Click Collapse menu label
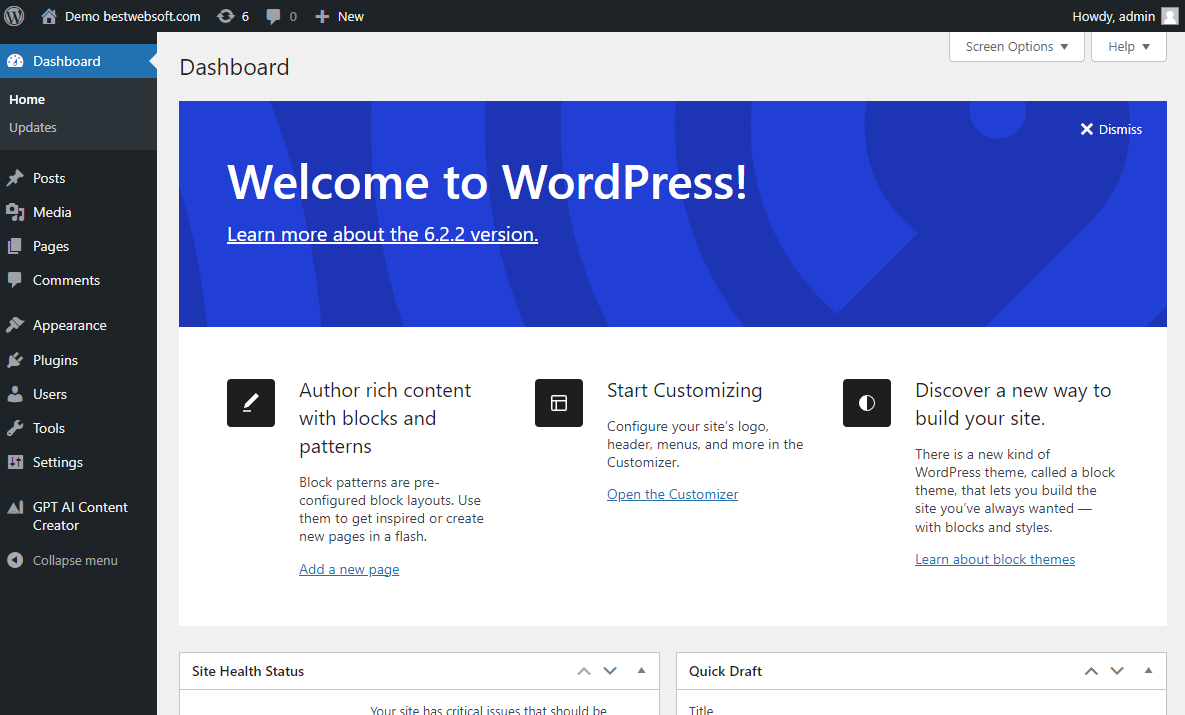The image size is (1185, 715). point(75,560)
